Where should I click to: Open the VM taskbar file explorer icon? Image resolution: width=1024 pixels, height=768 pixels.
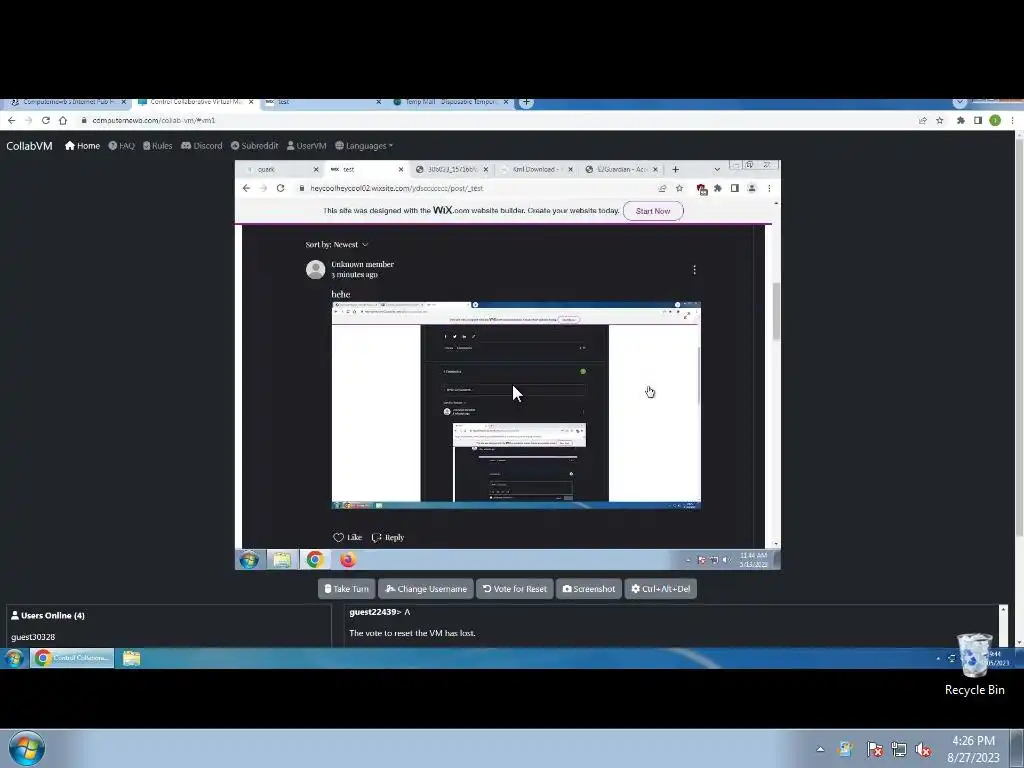click(x=282, y=560)
